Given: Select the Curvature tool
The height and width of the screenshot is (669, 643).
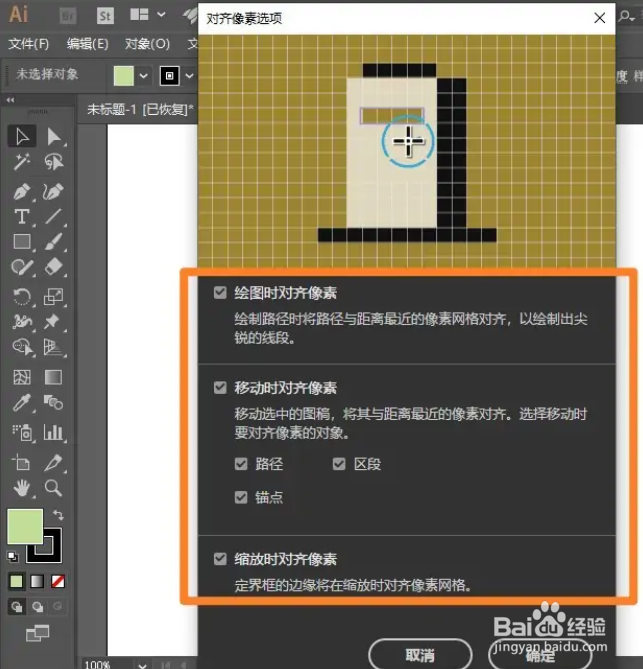Looking at the screenshot, I should click(54, 192).
